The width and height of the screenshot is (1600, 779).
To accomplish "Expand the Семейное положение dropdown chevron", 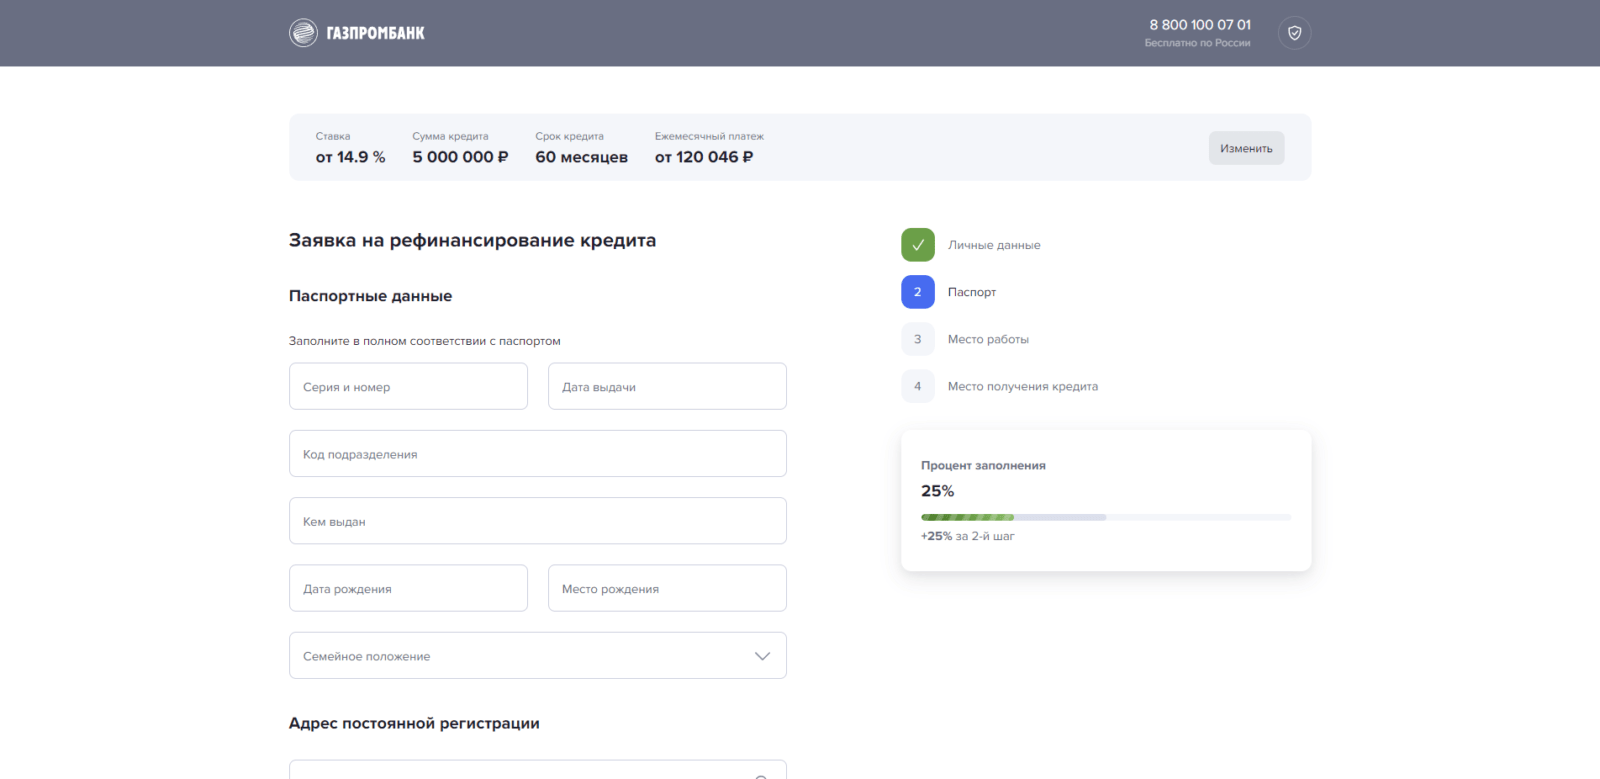I will click(762, 656).
